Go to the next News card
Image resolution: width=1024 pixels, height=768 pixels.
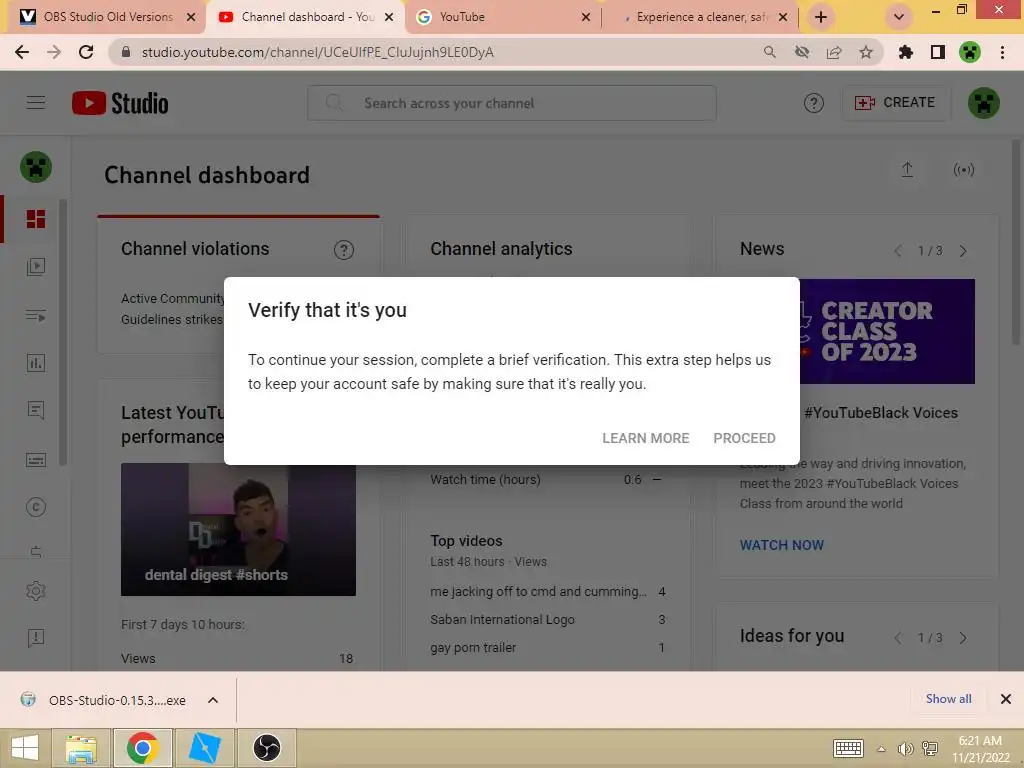(x=963, y=251)
